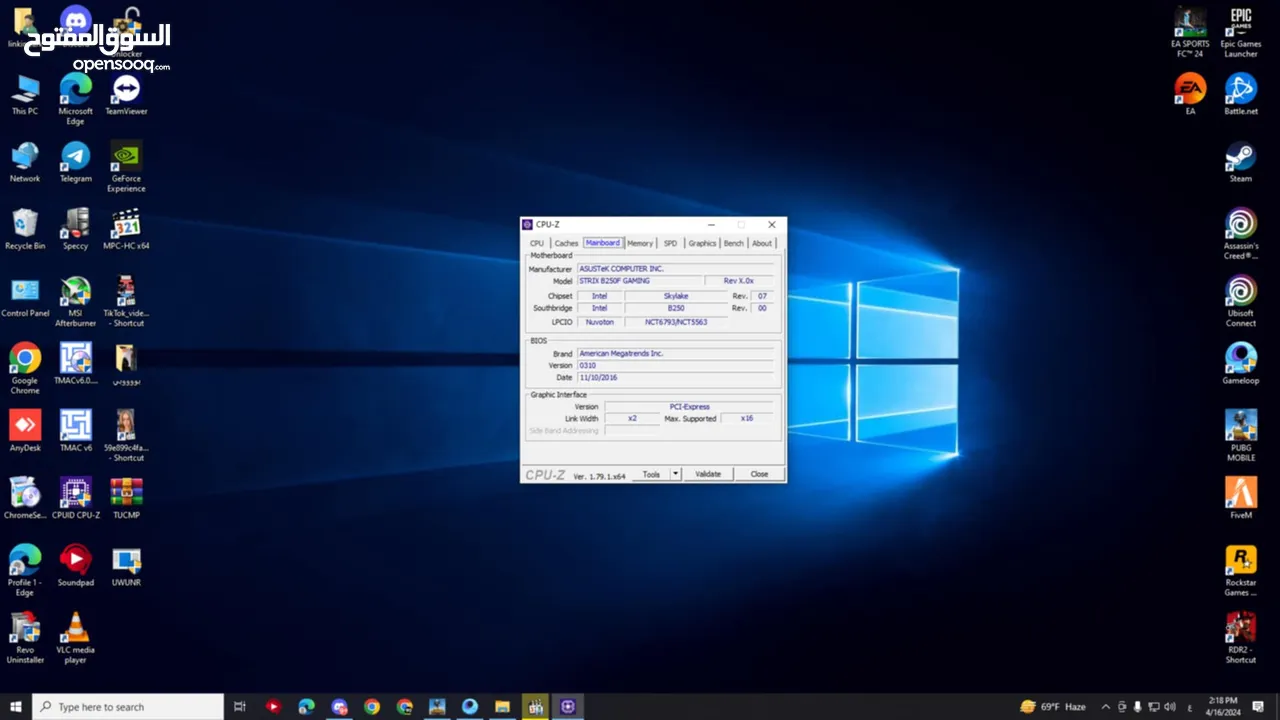Viewport: 1280px width, 720px height.
Task: Open MSI Afterburner desktop icon
Action: [x=75, y=302]
